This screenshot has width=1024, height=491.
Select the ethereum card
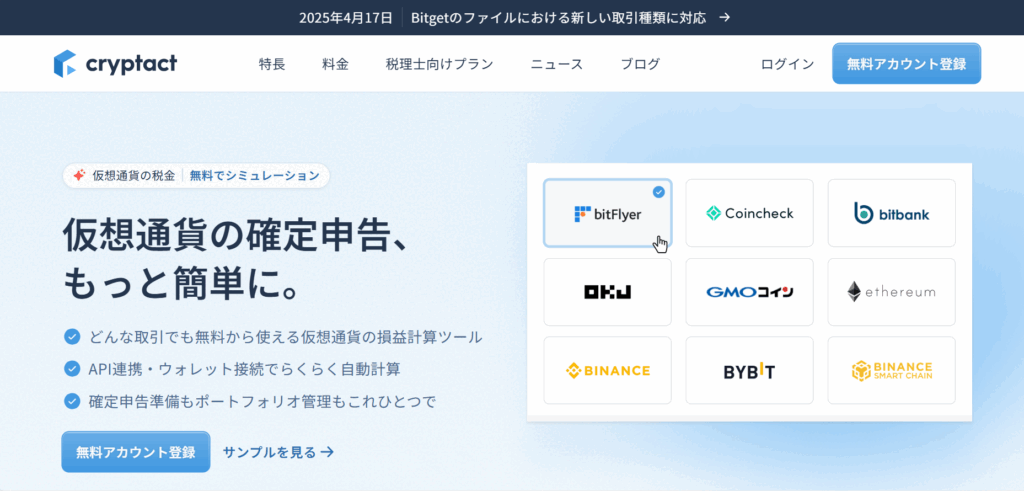click(891, 292)
